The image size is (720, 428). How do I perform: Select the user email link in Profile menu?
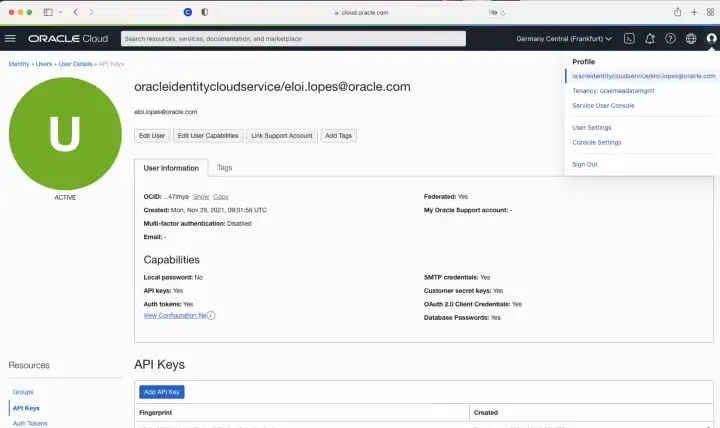coord(644,76)
